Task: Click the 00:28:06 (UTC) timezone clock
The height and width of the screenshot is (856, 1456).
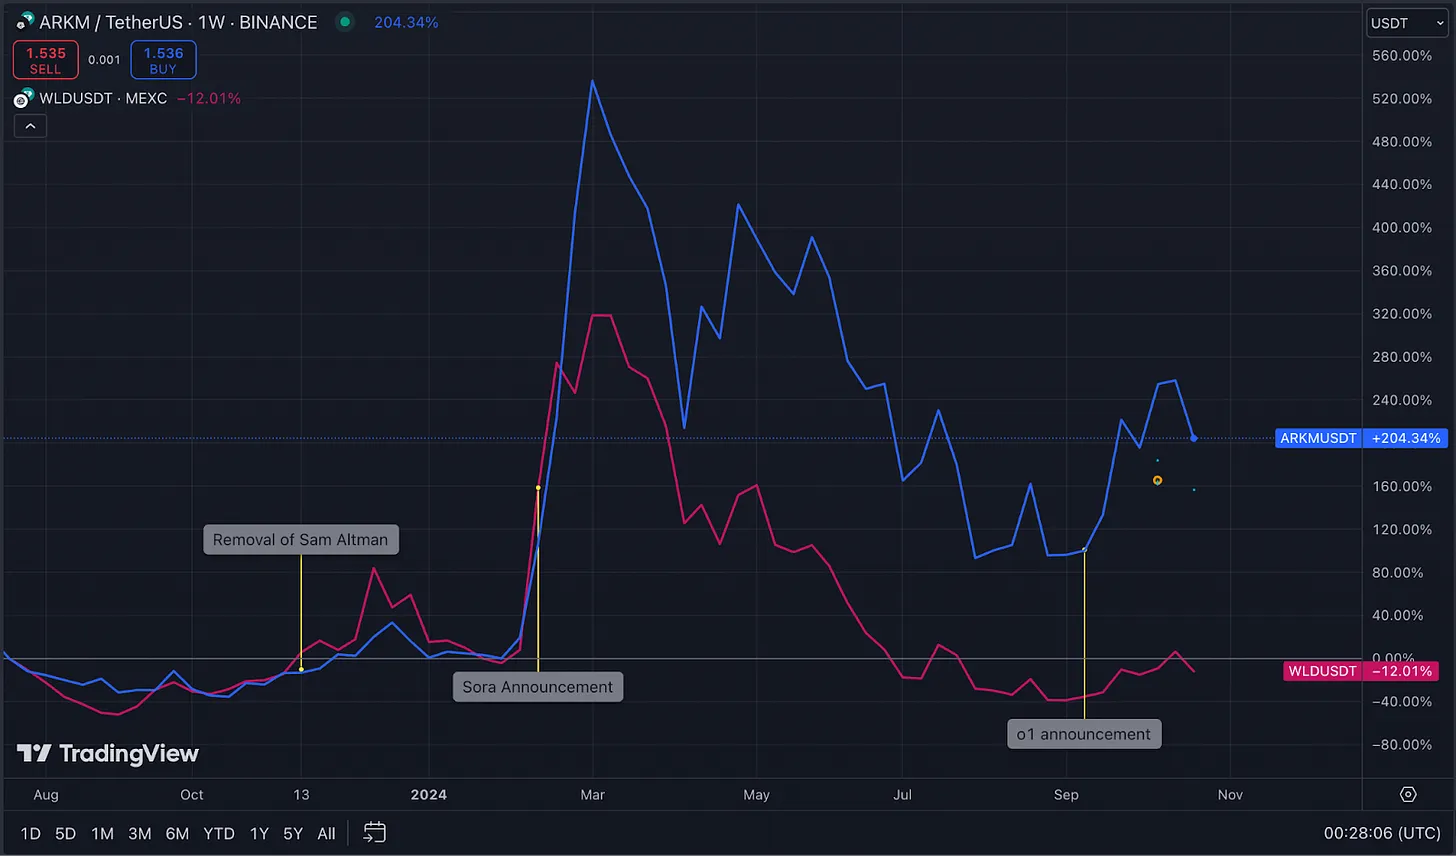Action: 1382,833
